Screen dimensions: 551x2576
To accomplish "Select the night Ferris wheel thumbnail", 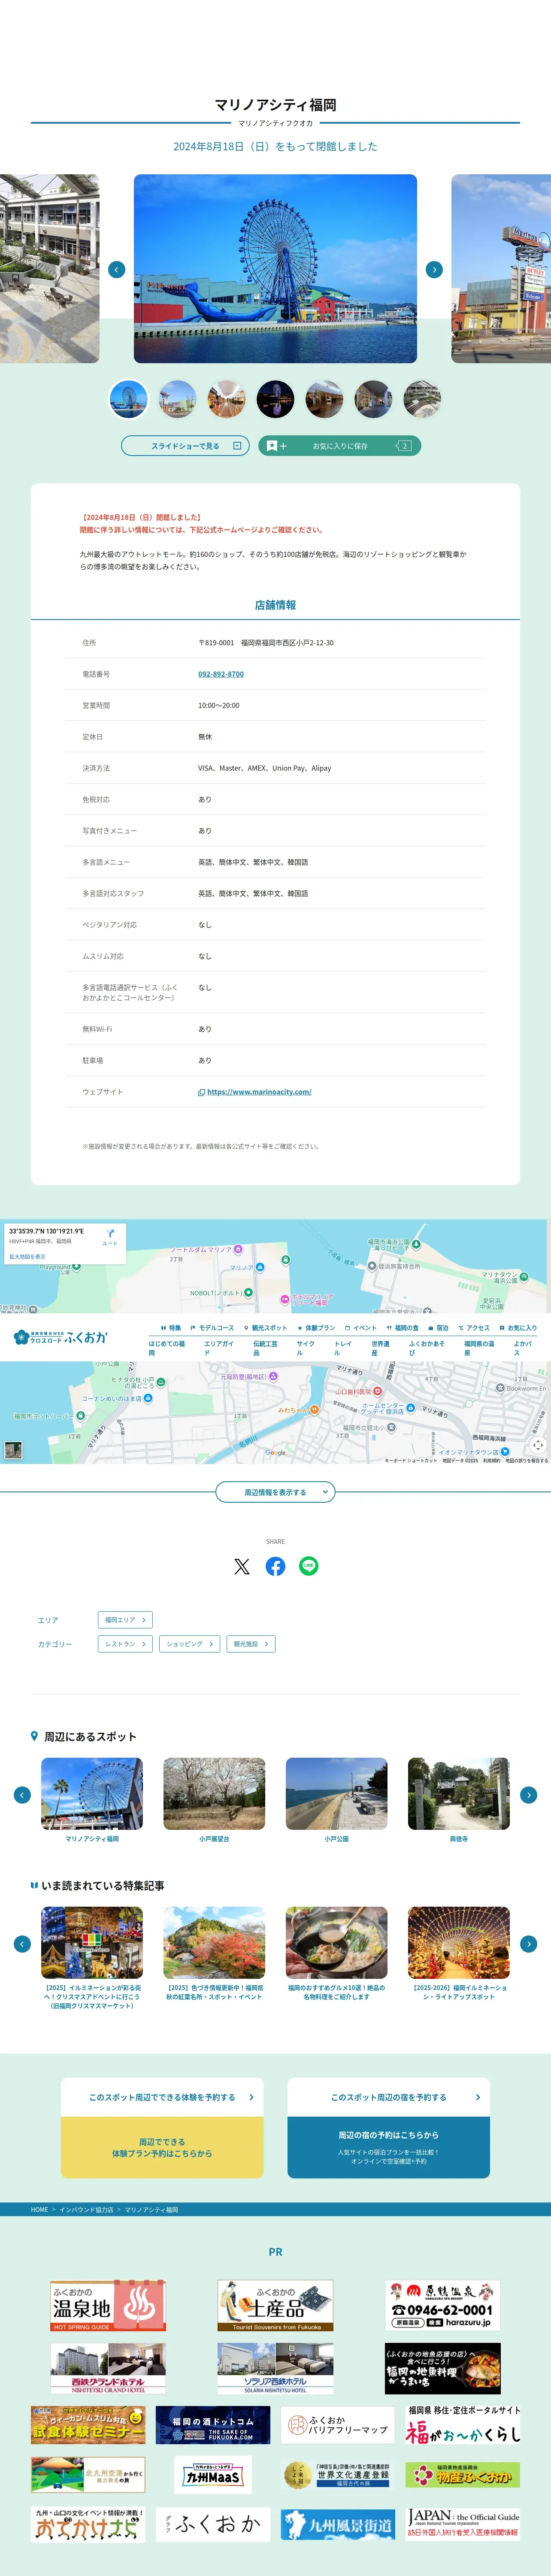I will point(275,399).
